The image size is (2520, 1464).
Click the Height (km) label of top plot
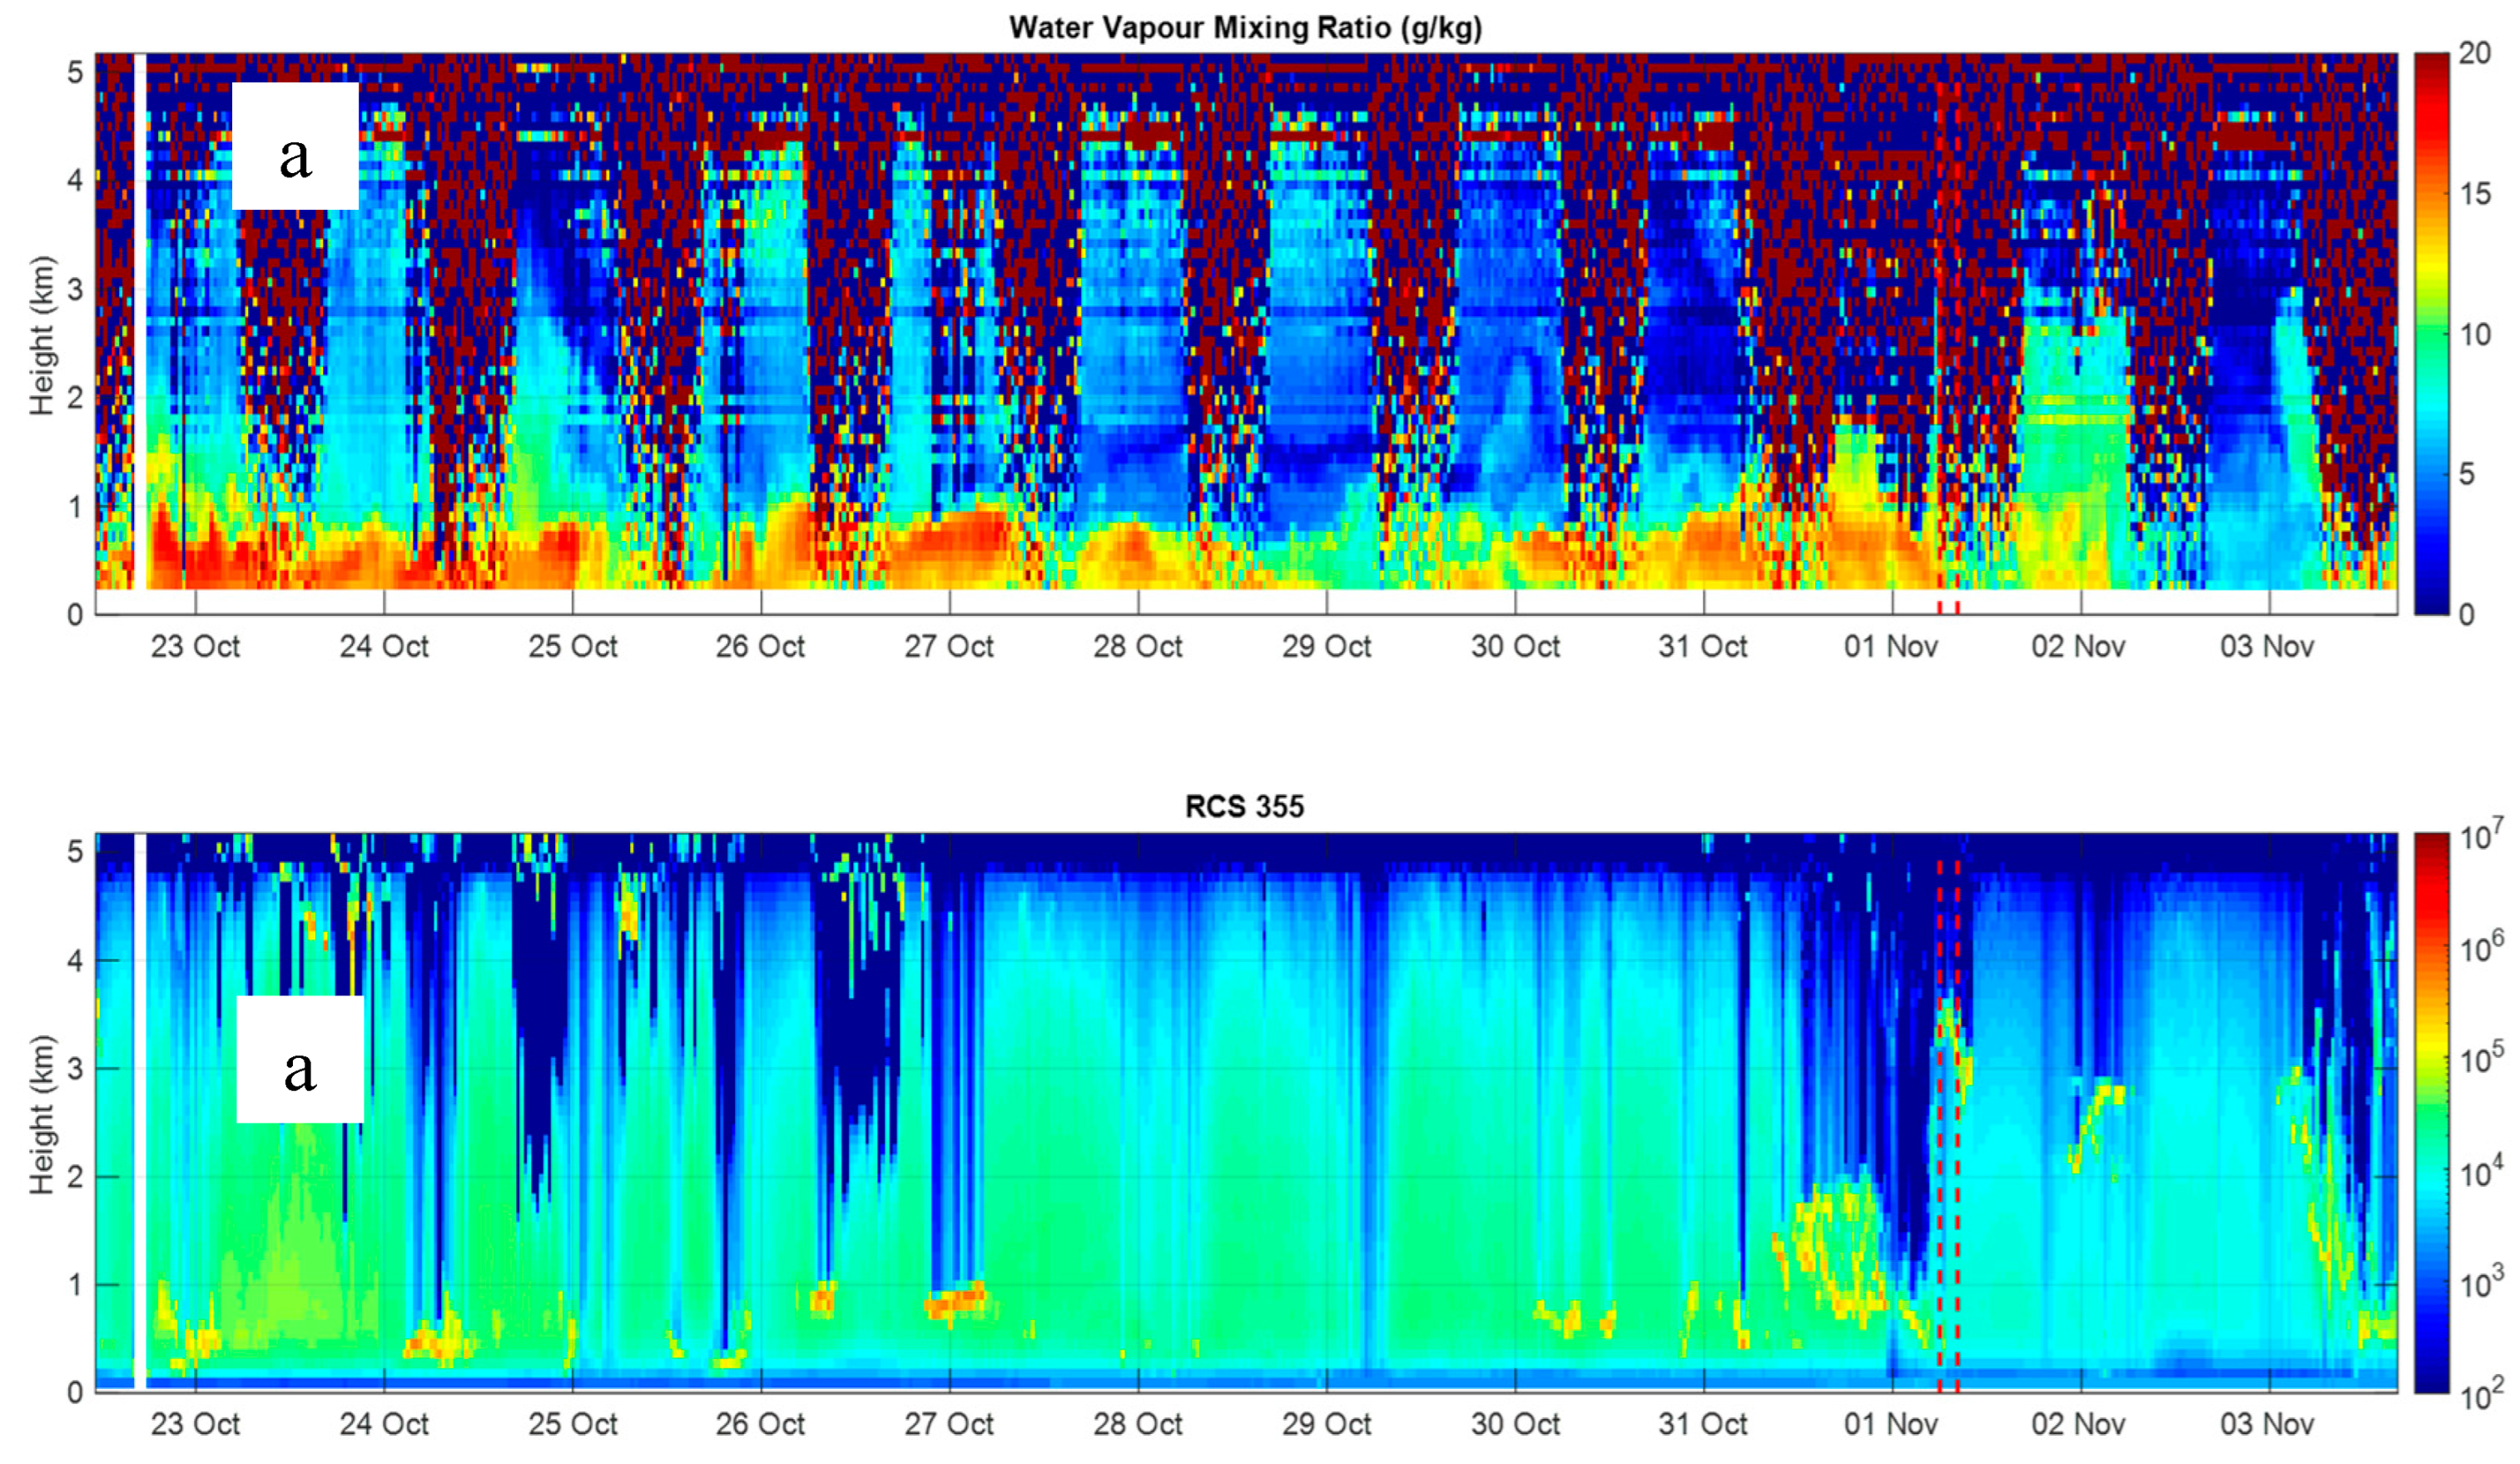click(41, 335)
